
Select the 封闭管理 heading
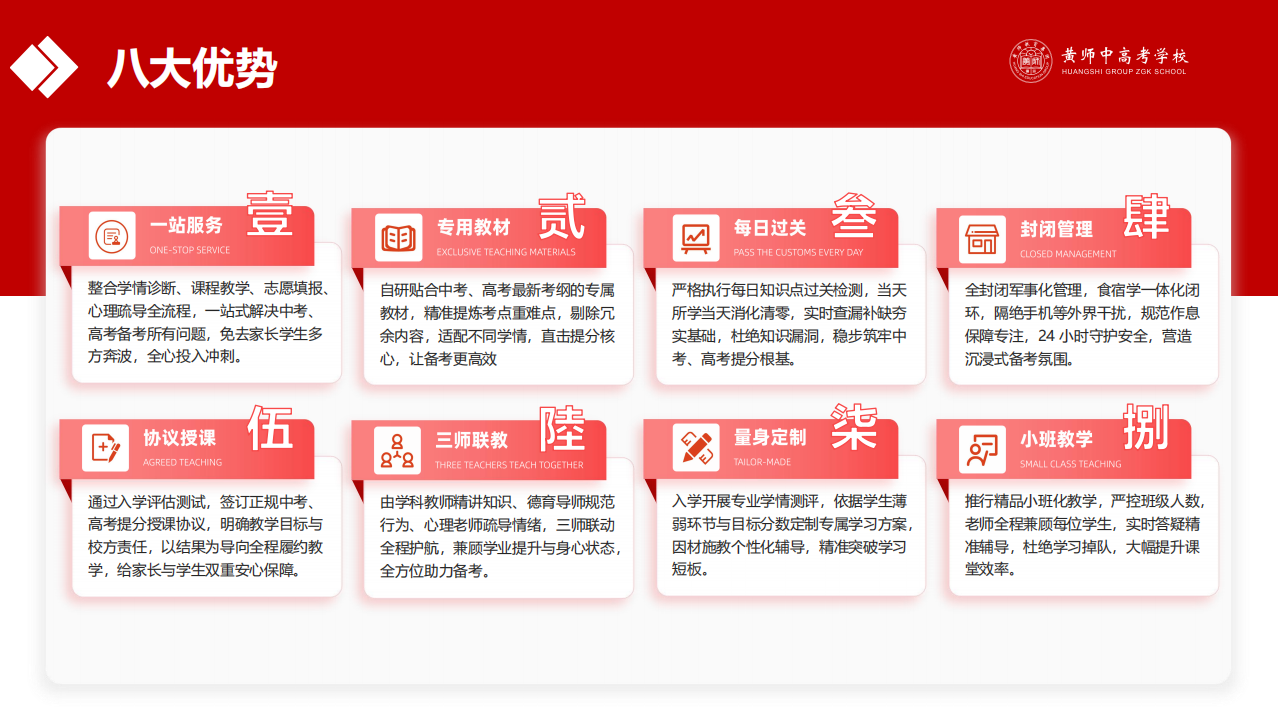[x=1056, y=229]
